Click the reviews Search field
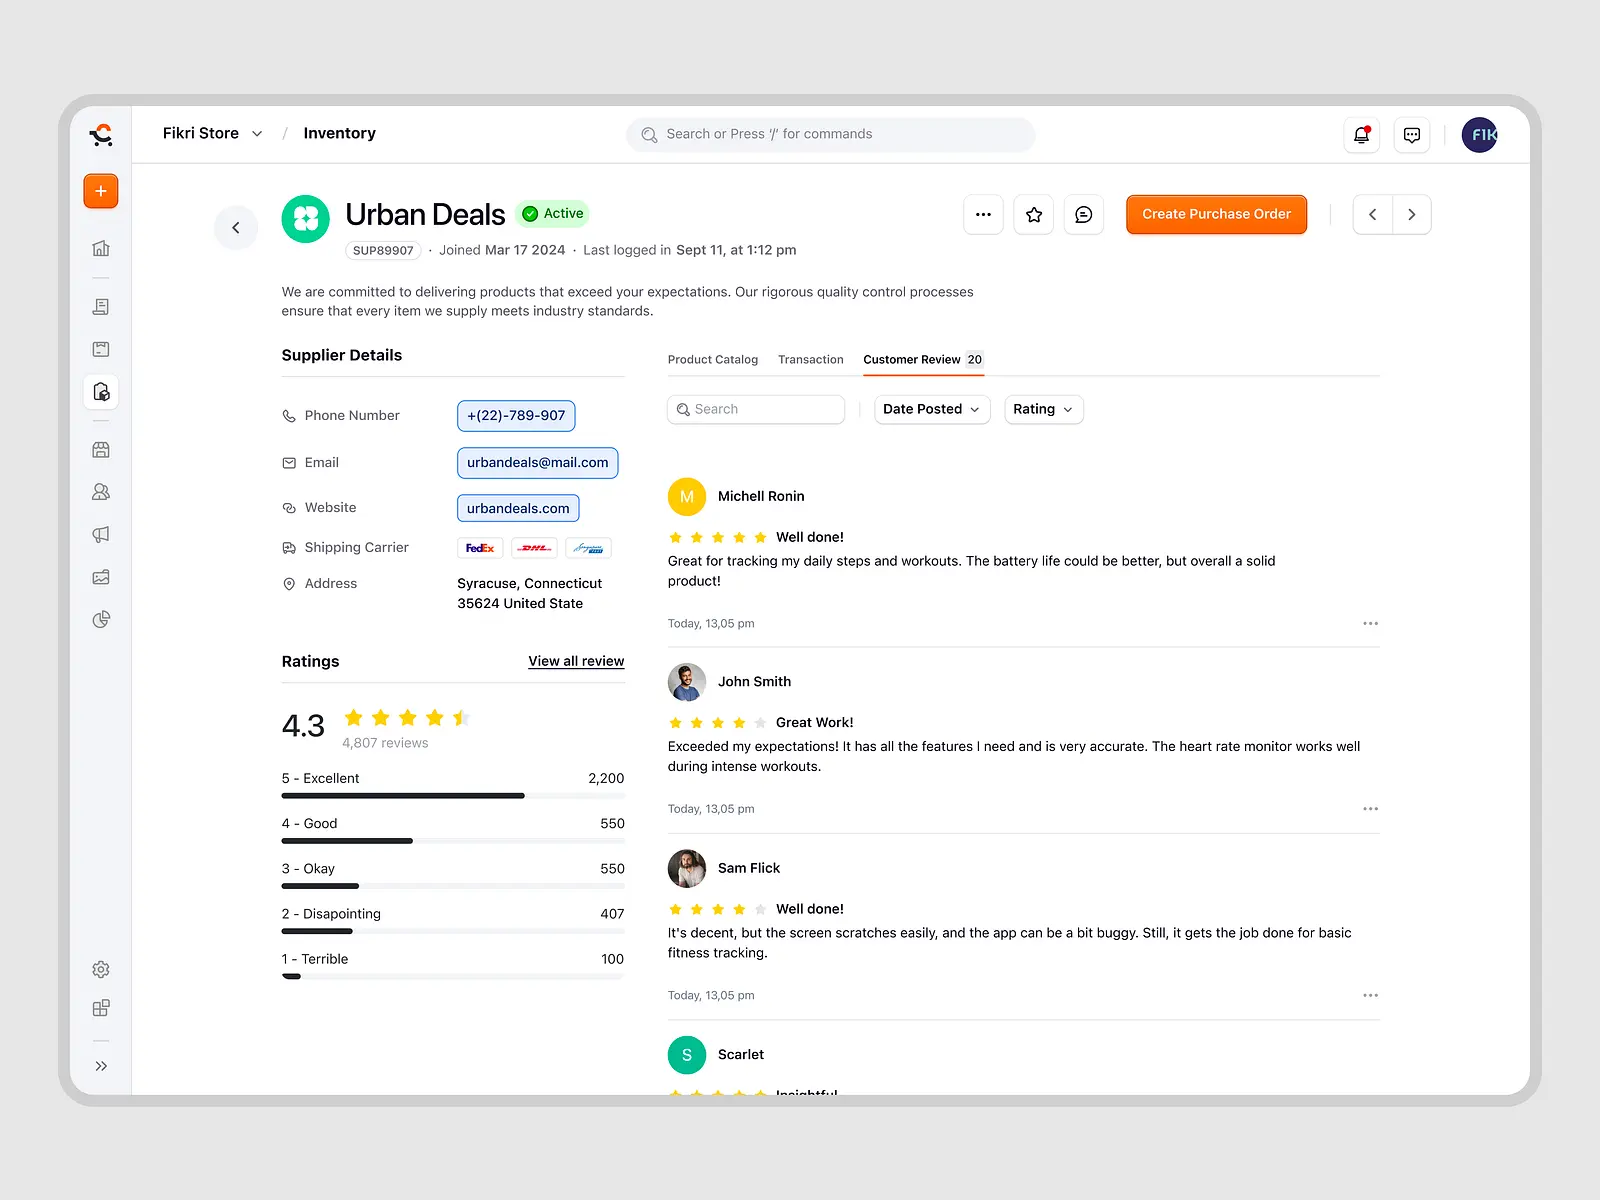 coord(756,409)
